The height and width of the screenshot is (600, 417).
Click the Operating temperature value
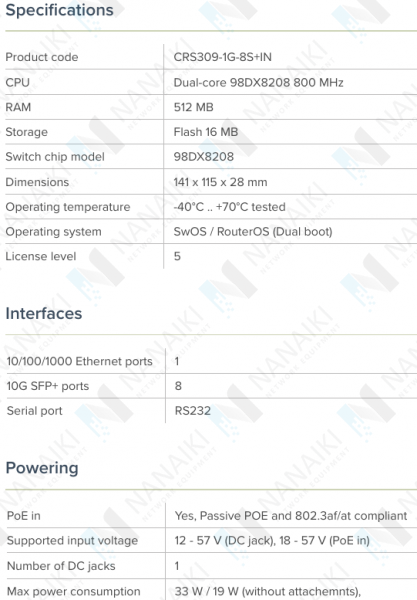coord(230,207)
